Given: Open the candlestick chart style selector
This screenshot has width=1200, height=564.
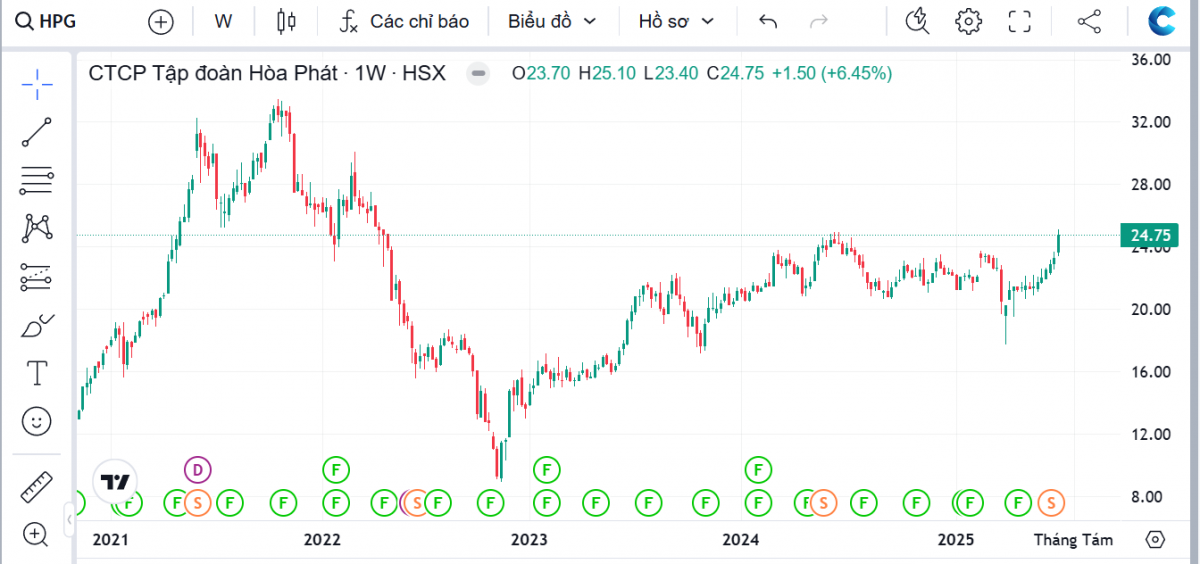Looking at the screenshot, I should [x=287, y=21].
